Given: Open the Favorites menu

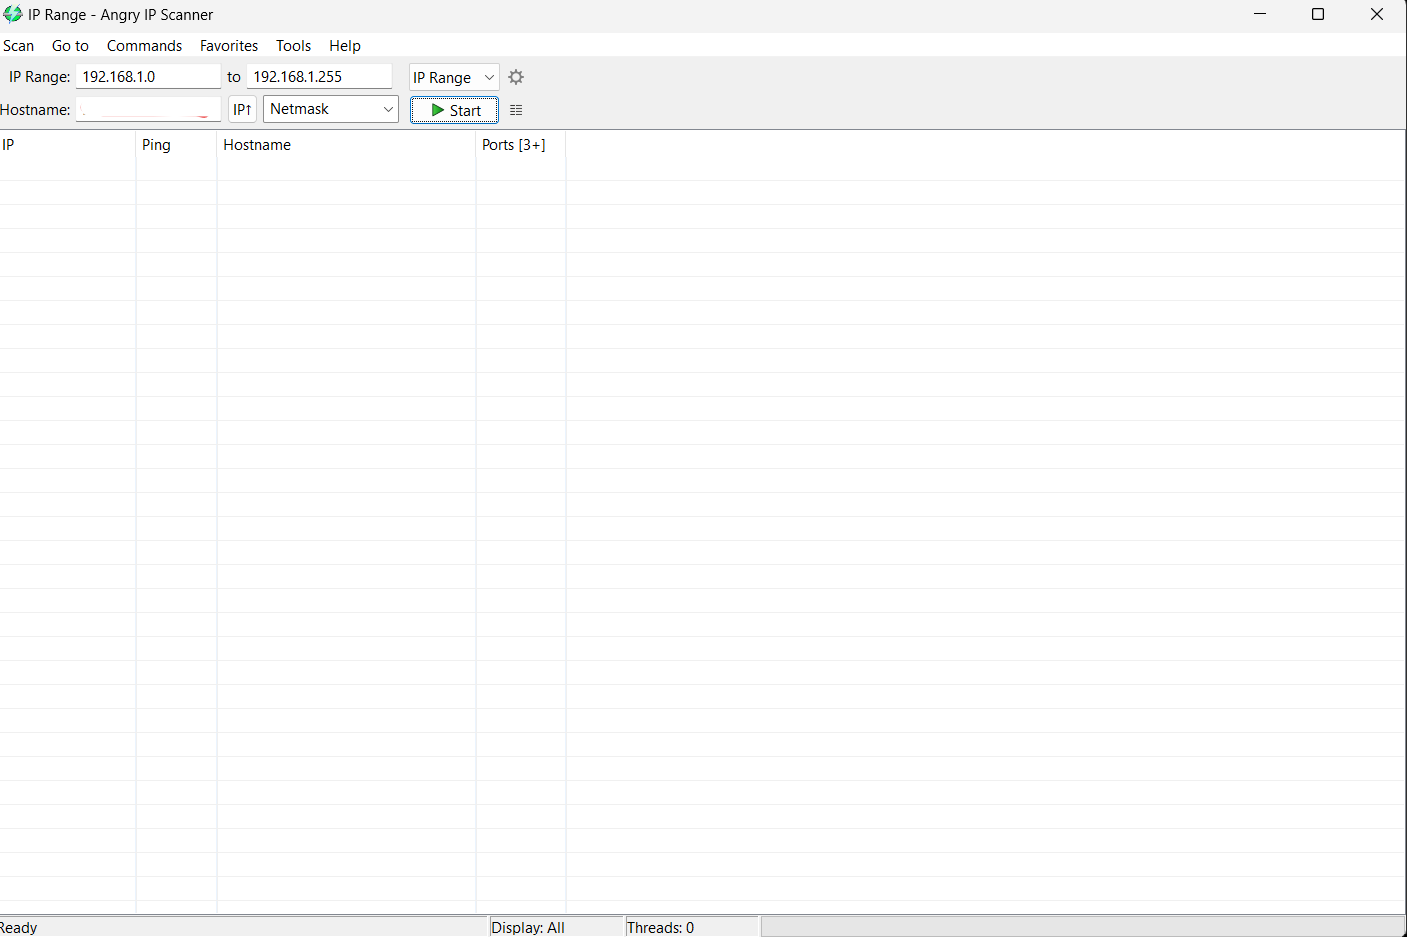Looking at the screenshot, I should click(x=229, y=46).
